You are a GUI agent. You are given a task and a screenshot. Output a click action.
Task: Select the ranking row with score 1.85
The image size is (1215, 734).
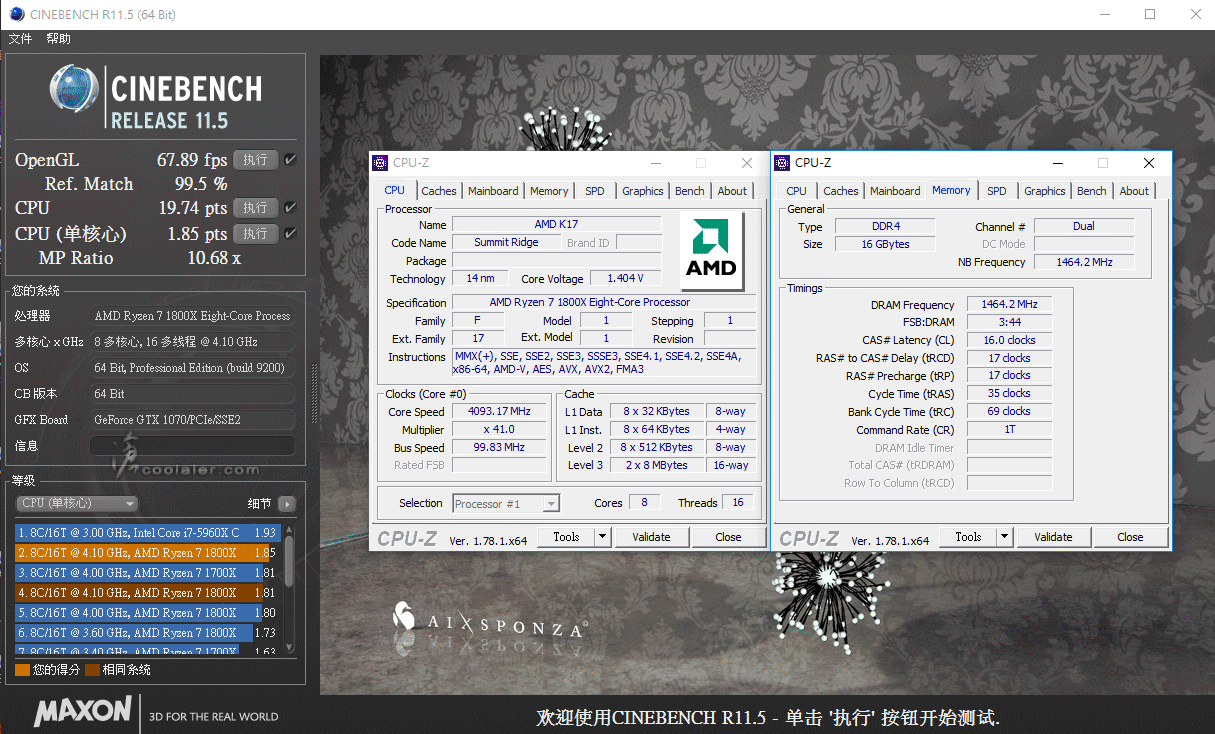148,553
